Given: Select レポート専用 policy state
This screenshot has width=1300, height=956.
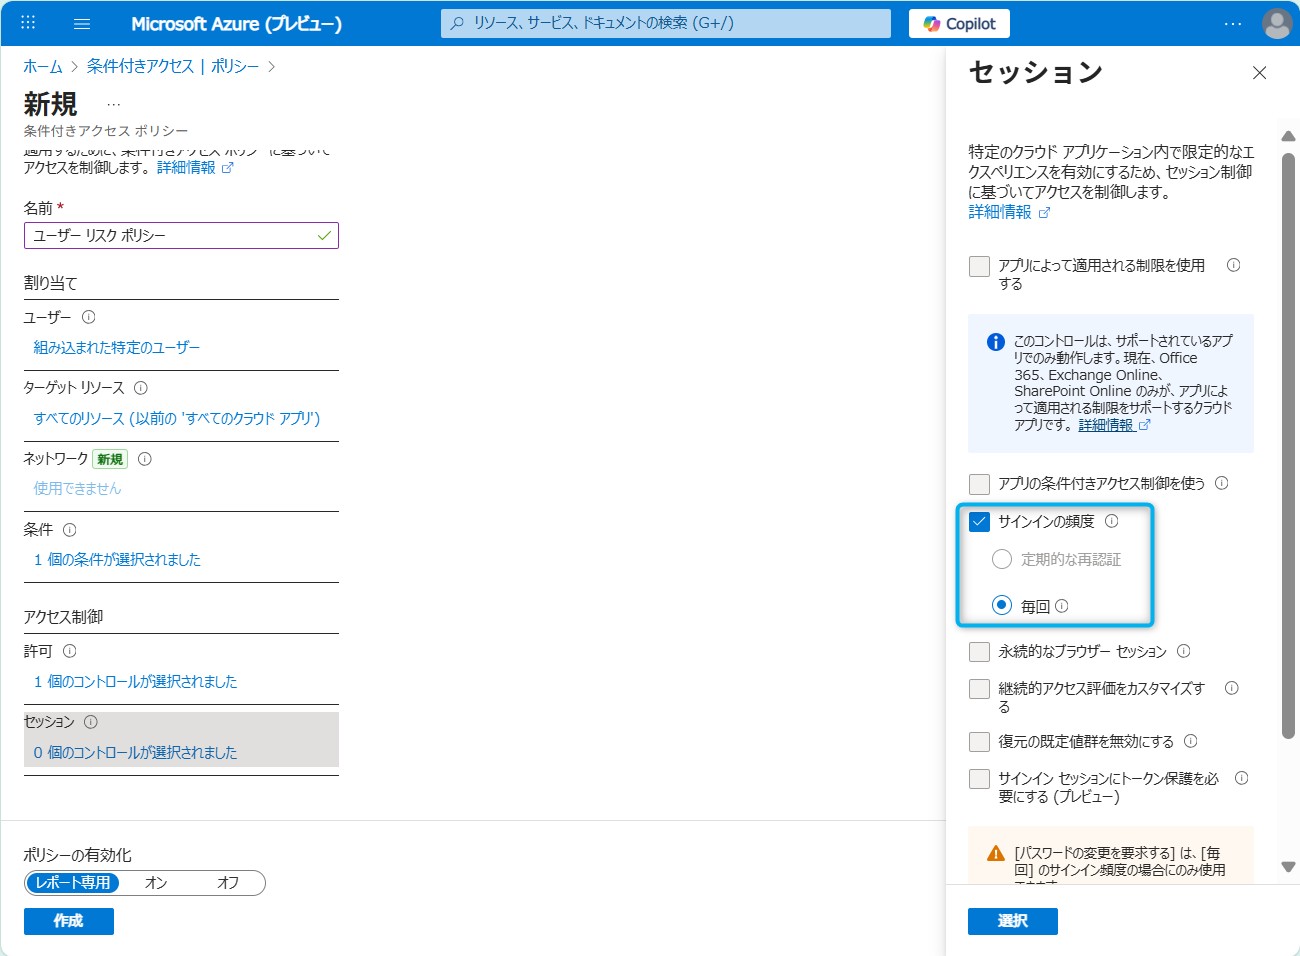Looking at the screenshot, I should click(x=72, y=883).
